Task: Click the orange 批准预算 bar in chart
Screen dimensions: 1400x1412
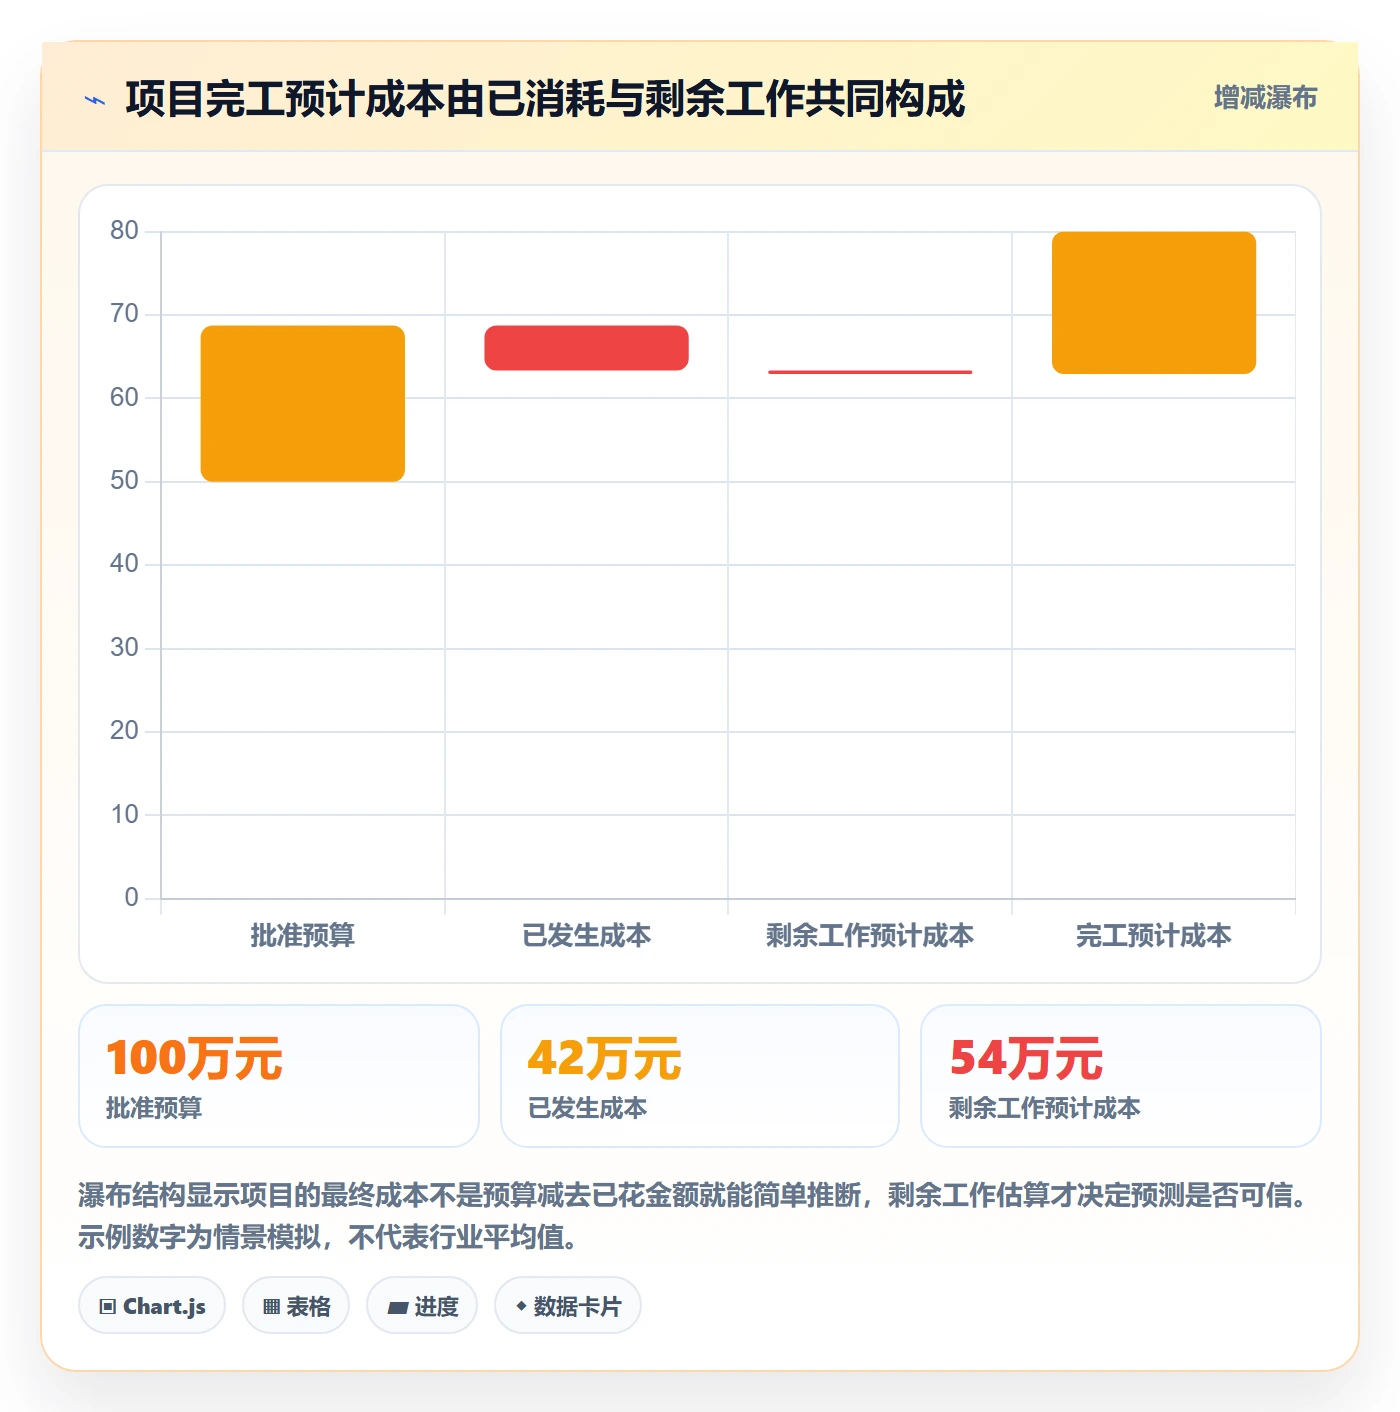Action: 303,404
